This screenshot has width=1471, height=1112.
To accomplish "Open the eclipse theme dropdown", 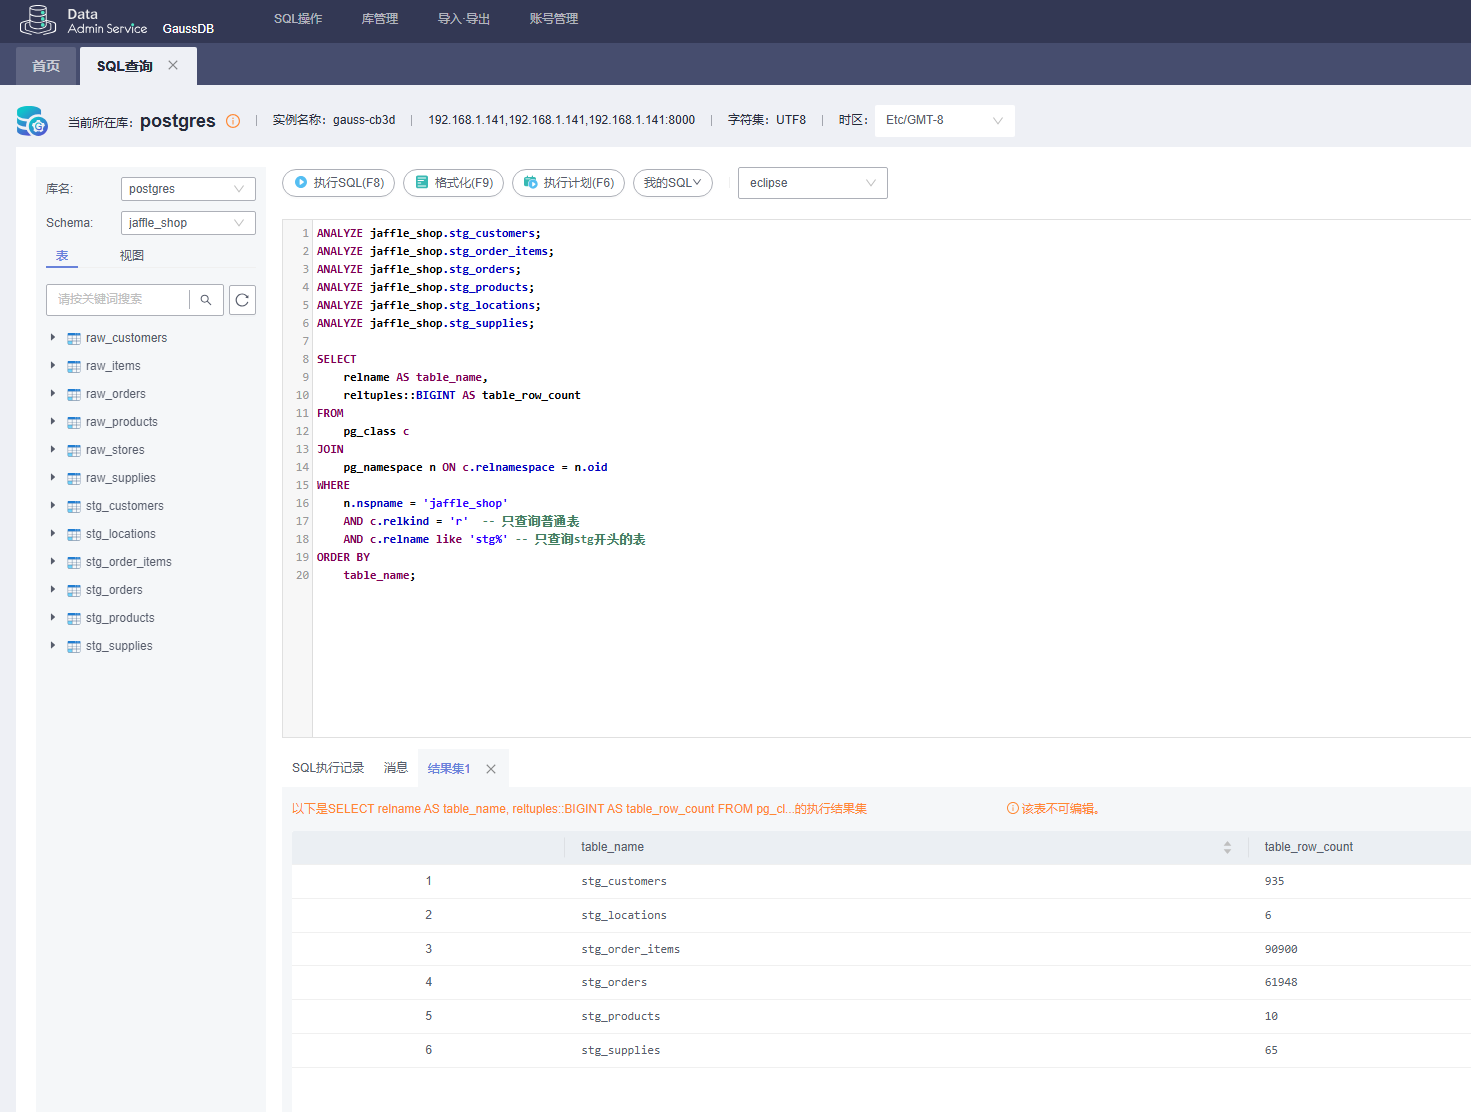I will pos(812,183).
